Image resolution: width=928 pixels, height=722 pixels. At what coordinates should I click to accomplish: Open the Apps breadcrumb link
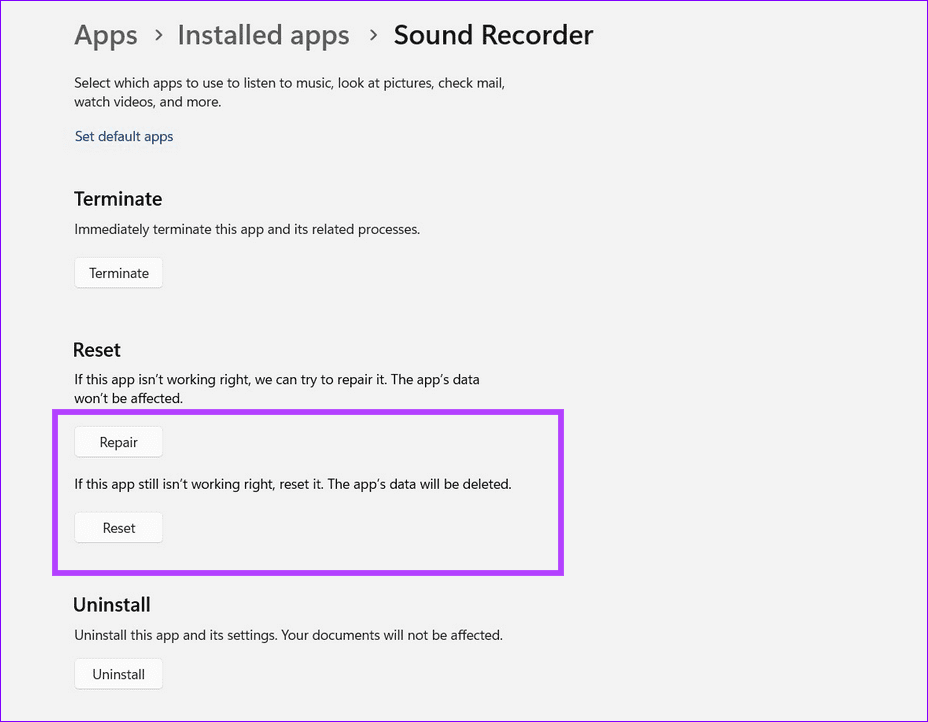105,35
